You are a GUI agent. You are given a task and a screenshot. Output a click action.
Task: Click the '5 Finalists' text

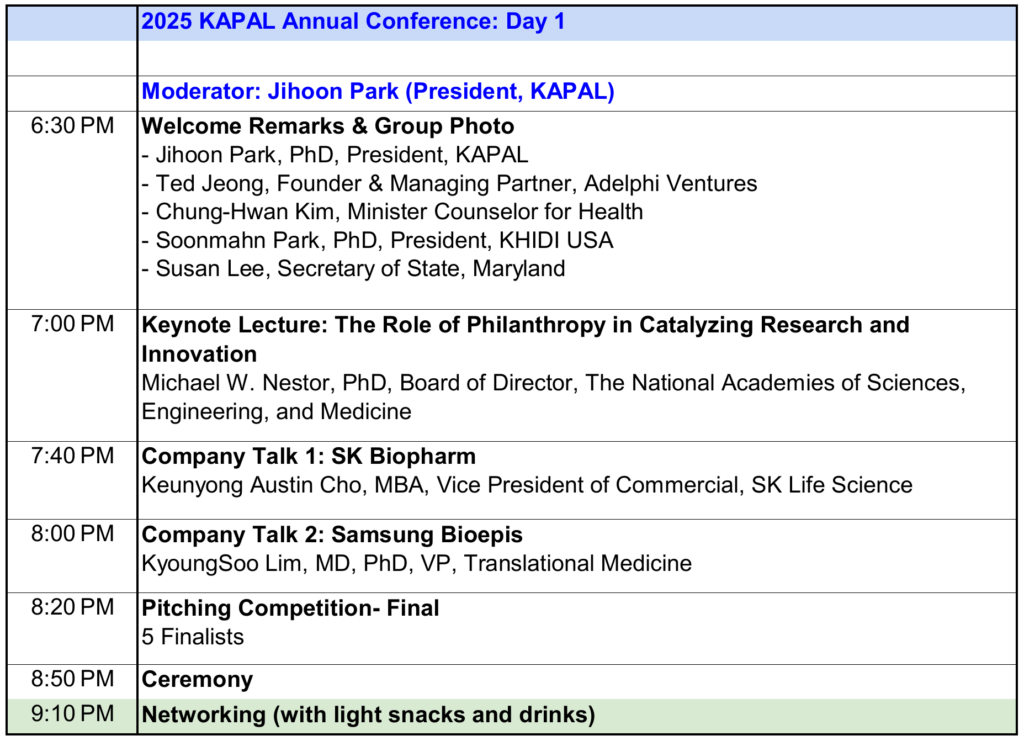[192, 636]
